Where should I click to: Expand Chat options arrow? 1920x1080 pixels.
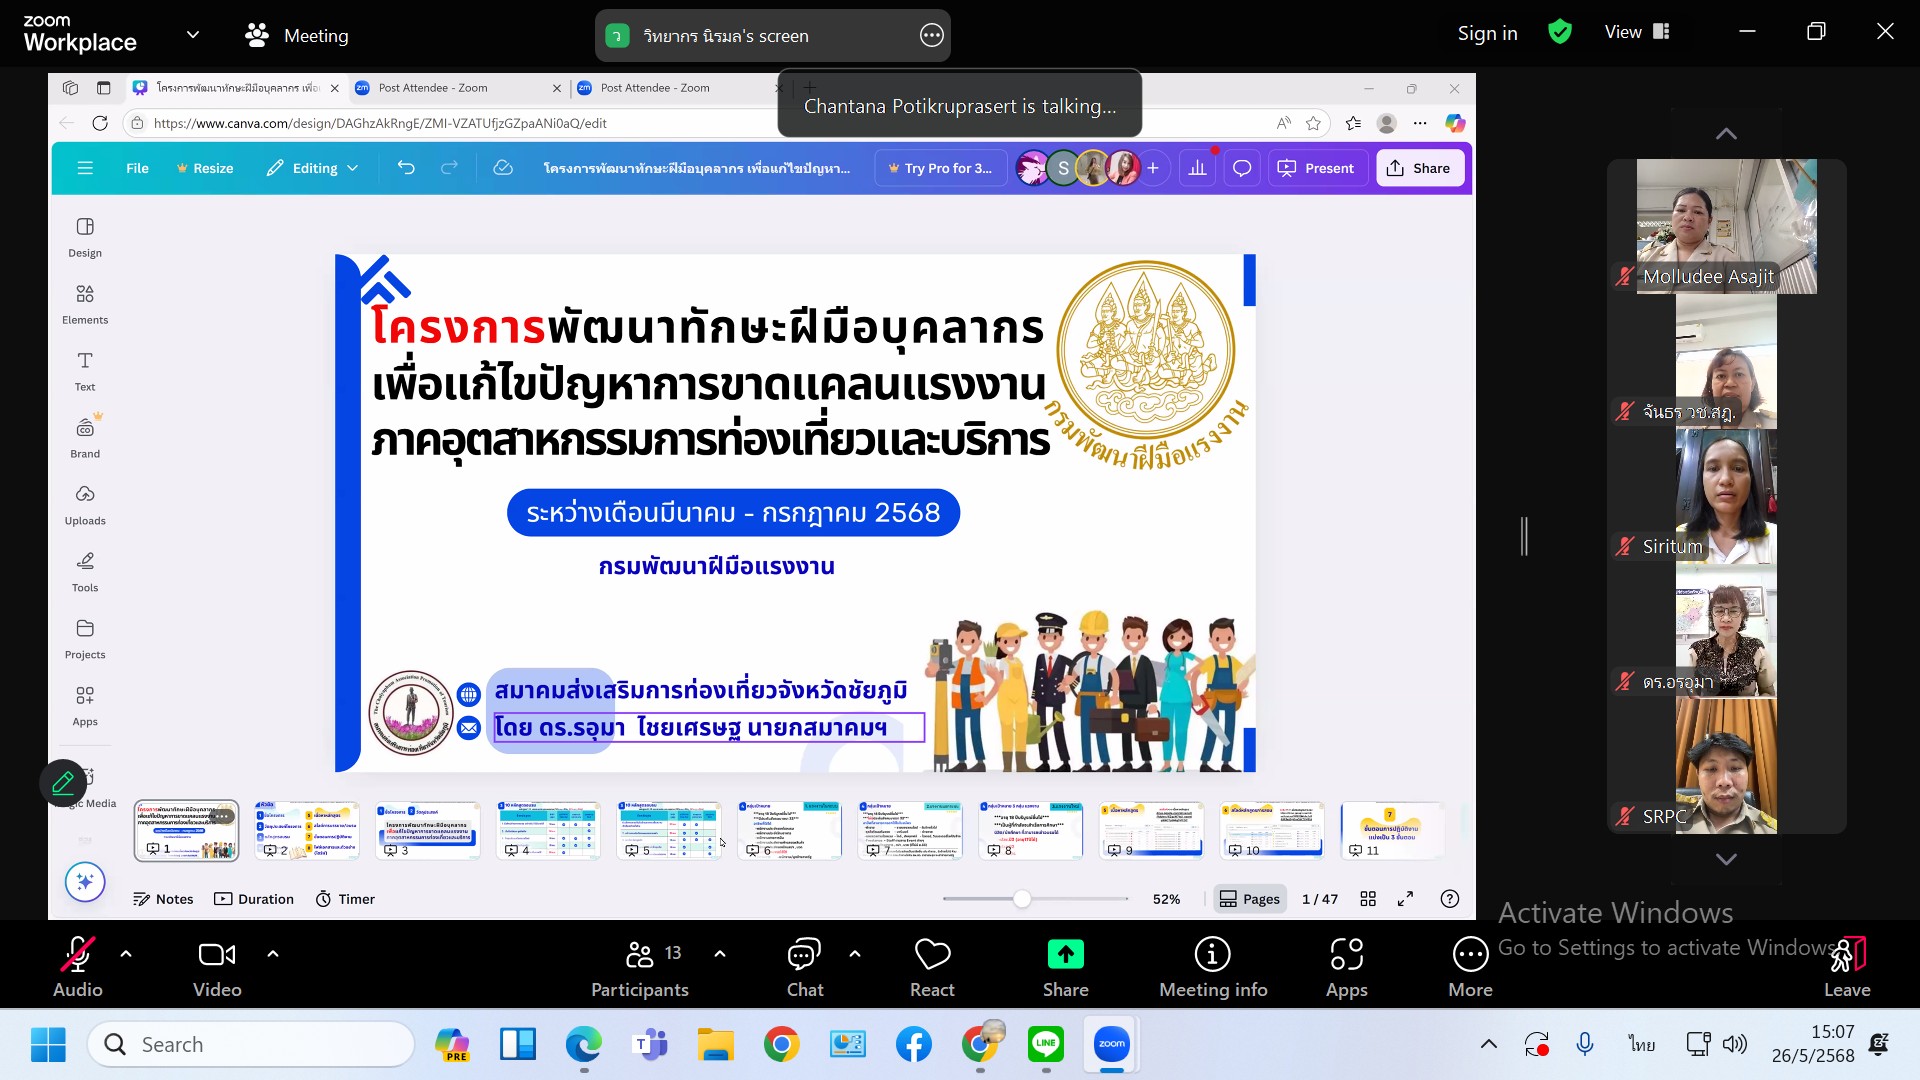click(x=855, y=954)
